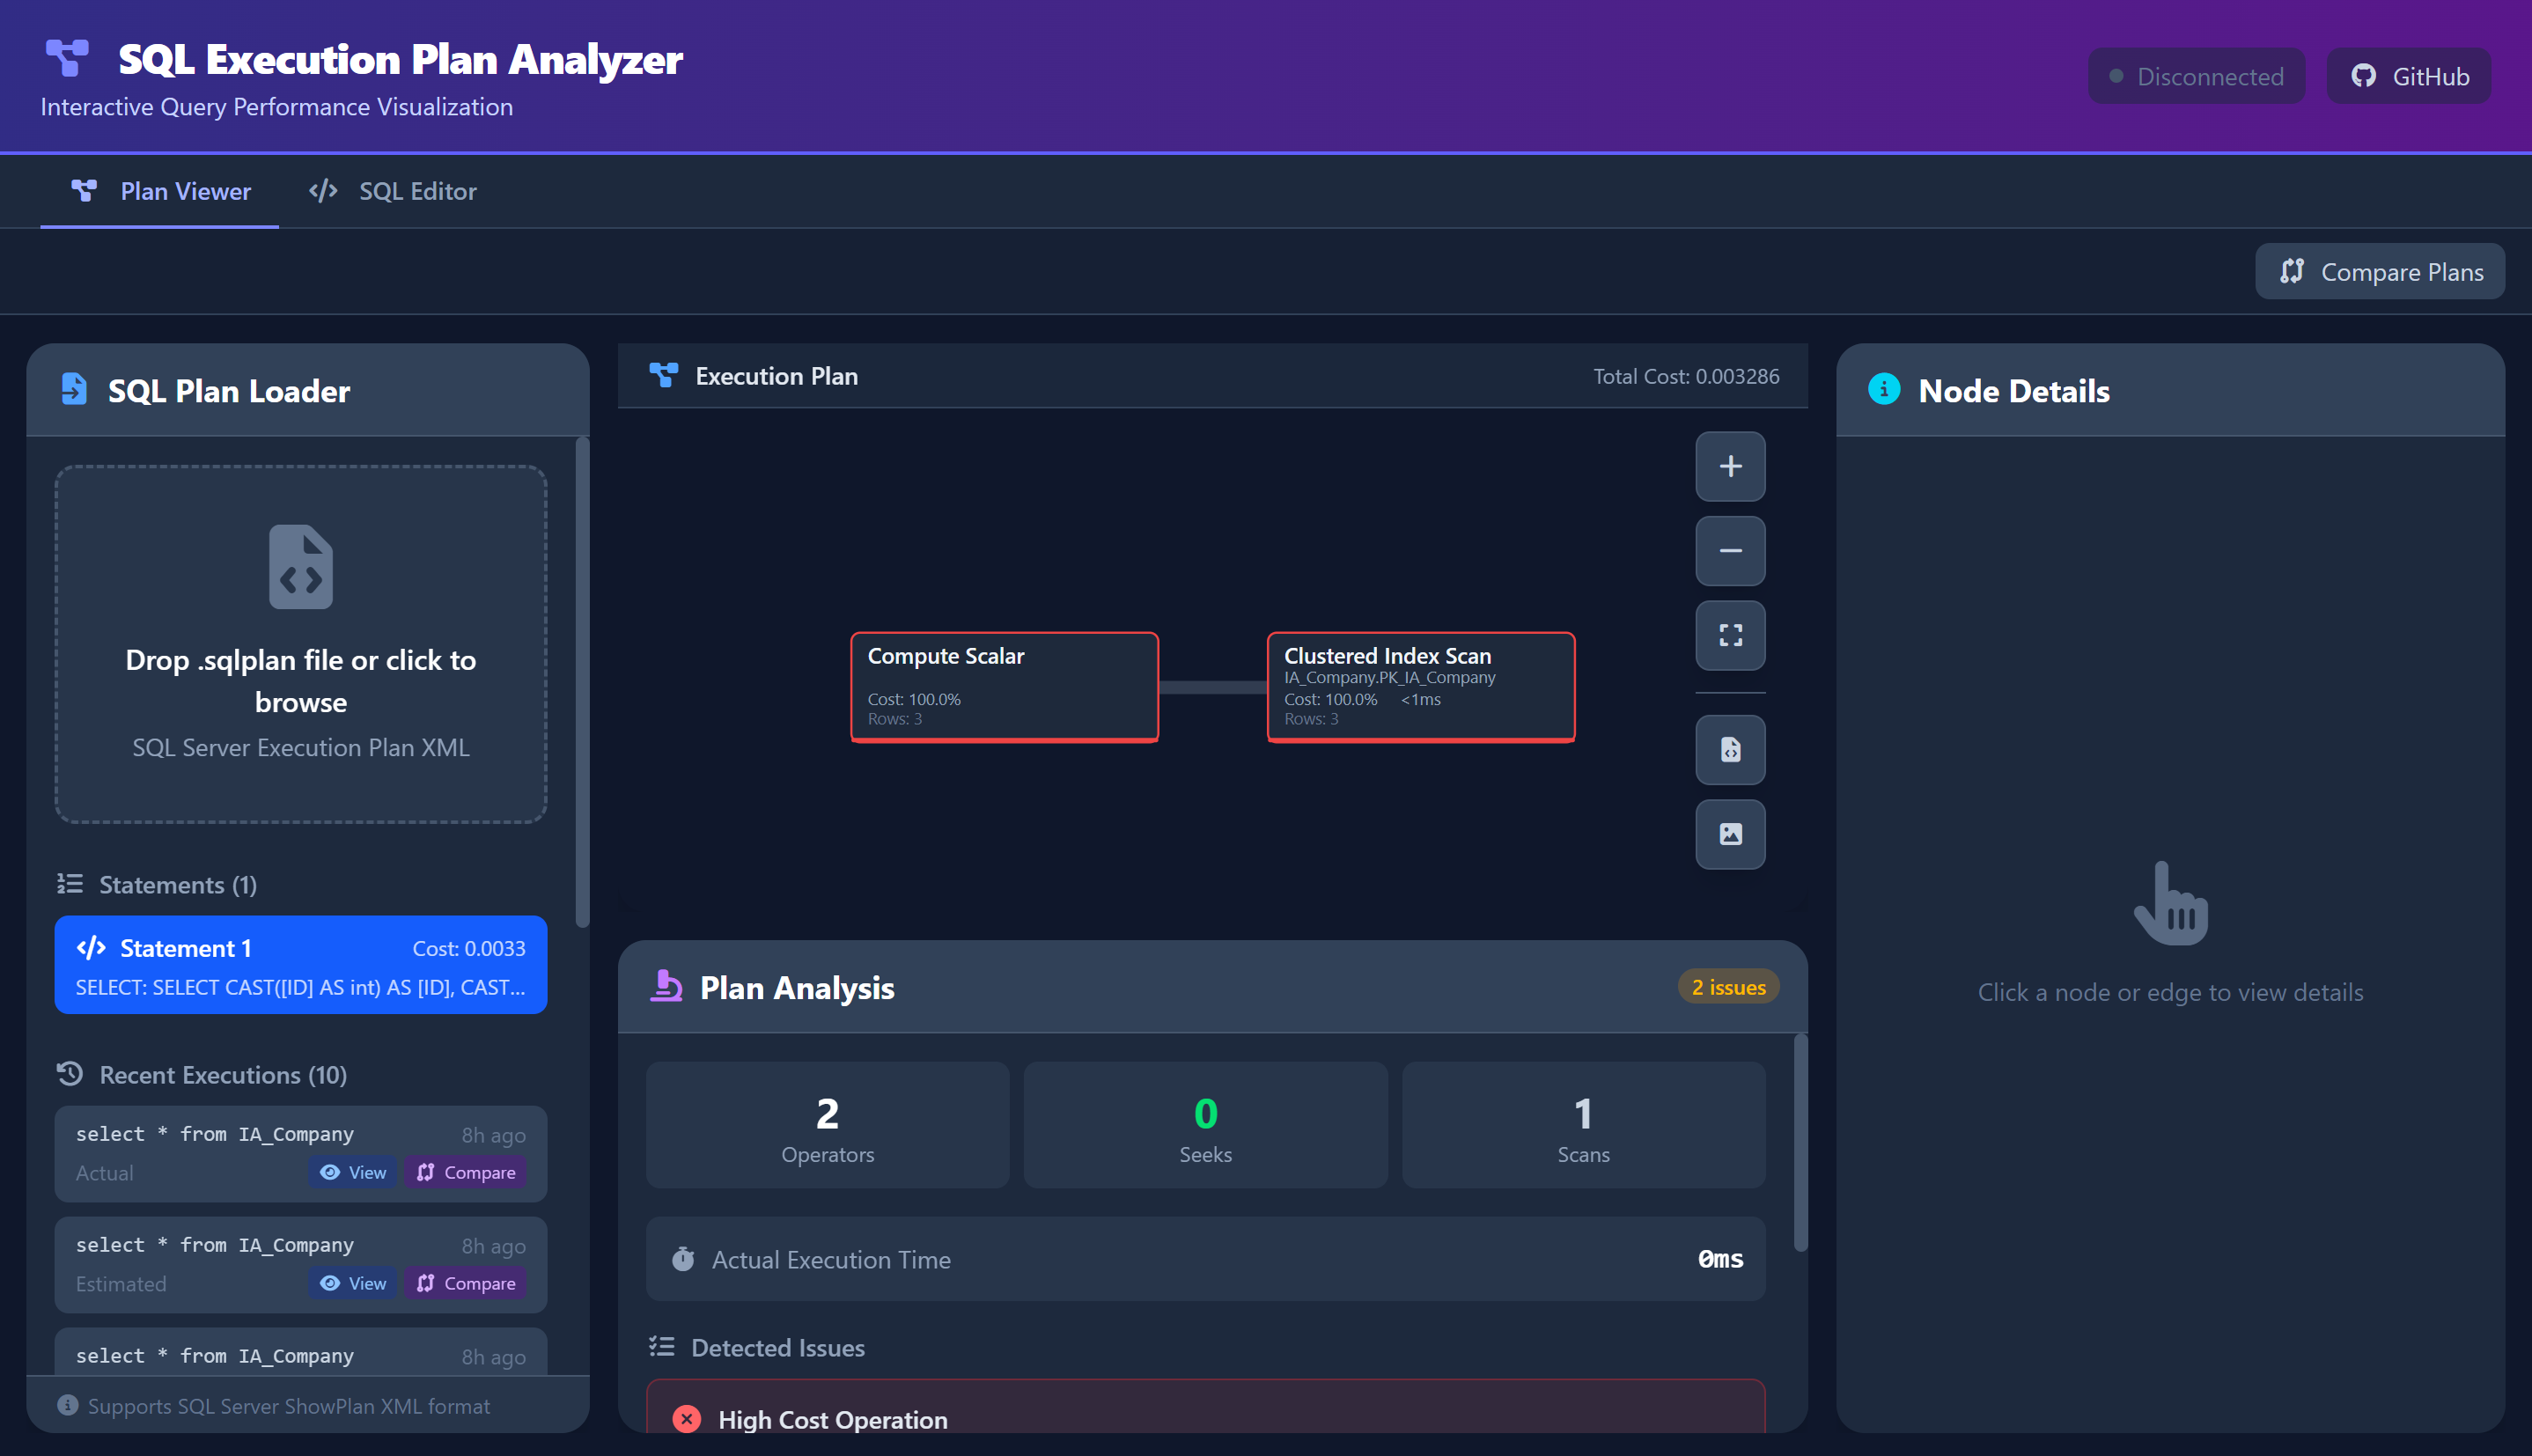Click the file code icon in drop zone

tap(300, 567)
